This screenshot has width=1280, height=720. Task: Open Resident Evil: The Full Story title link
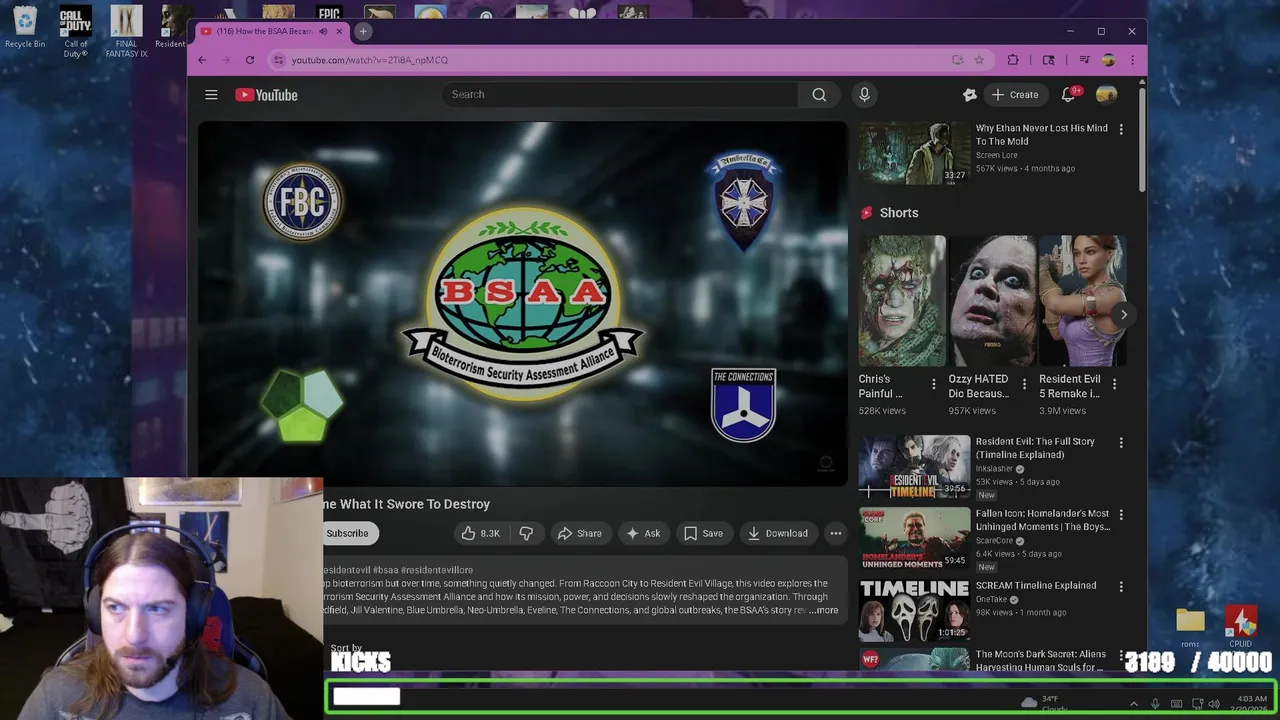(x=1035, y=448)
